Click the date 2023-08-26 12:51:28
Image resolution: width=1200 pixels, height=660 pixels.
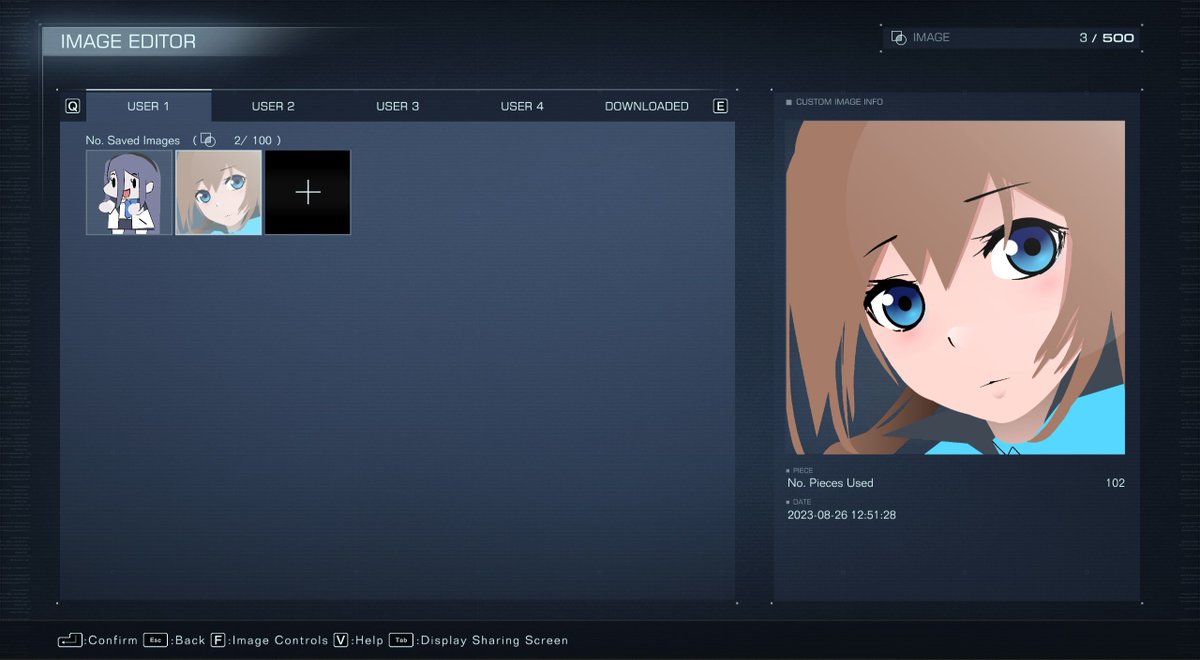coord(841,515)
